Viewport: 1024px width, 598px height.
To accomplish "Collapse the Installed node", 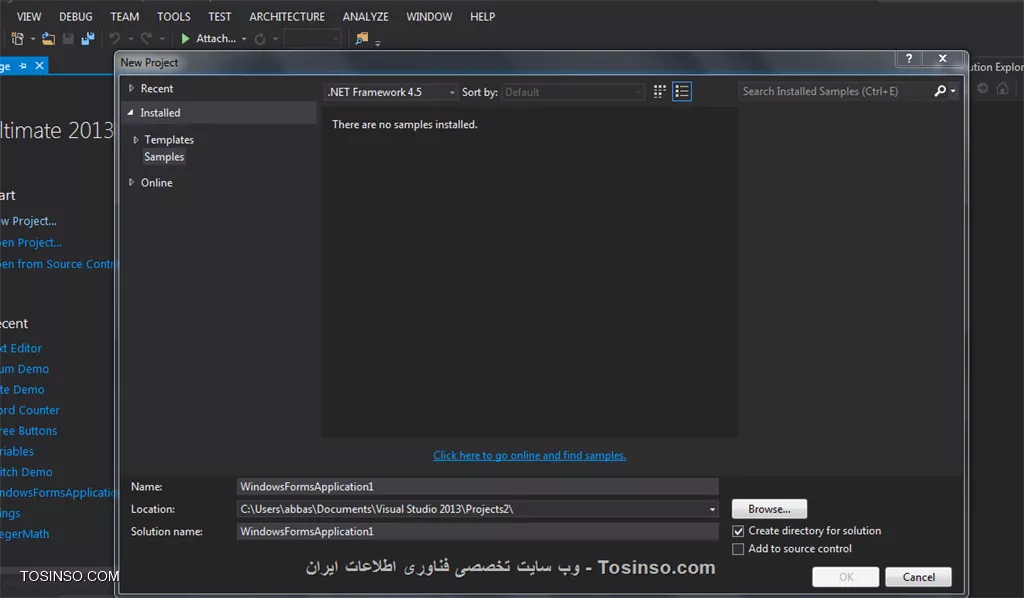I will click(131, 112).
